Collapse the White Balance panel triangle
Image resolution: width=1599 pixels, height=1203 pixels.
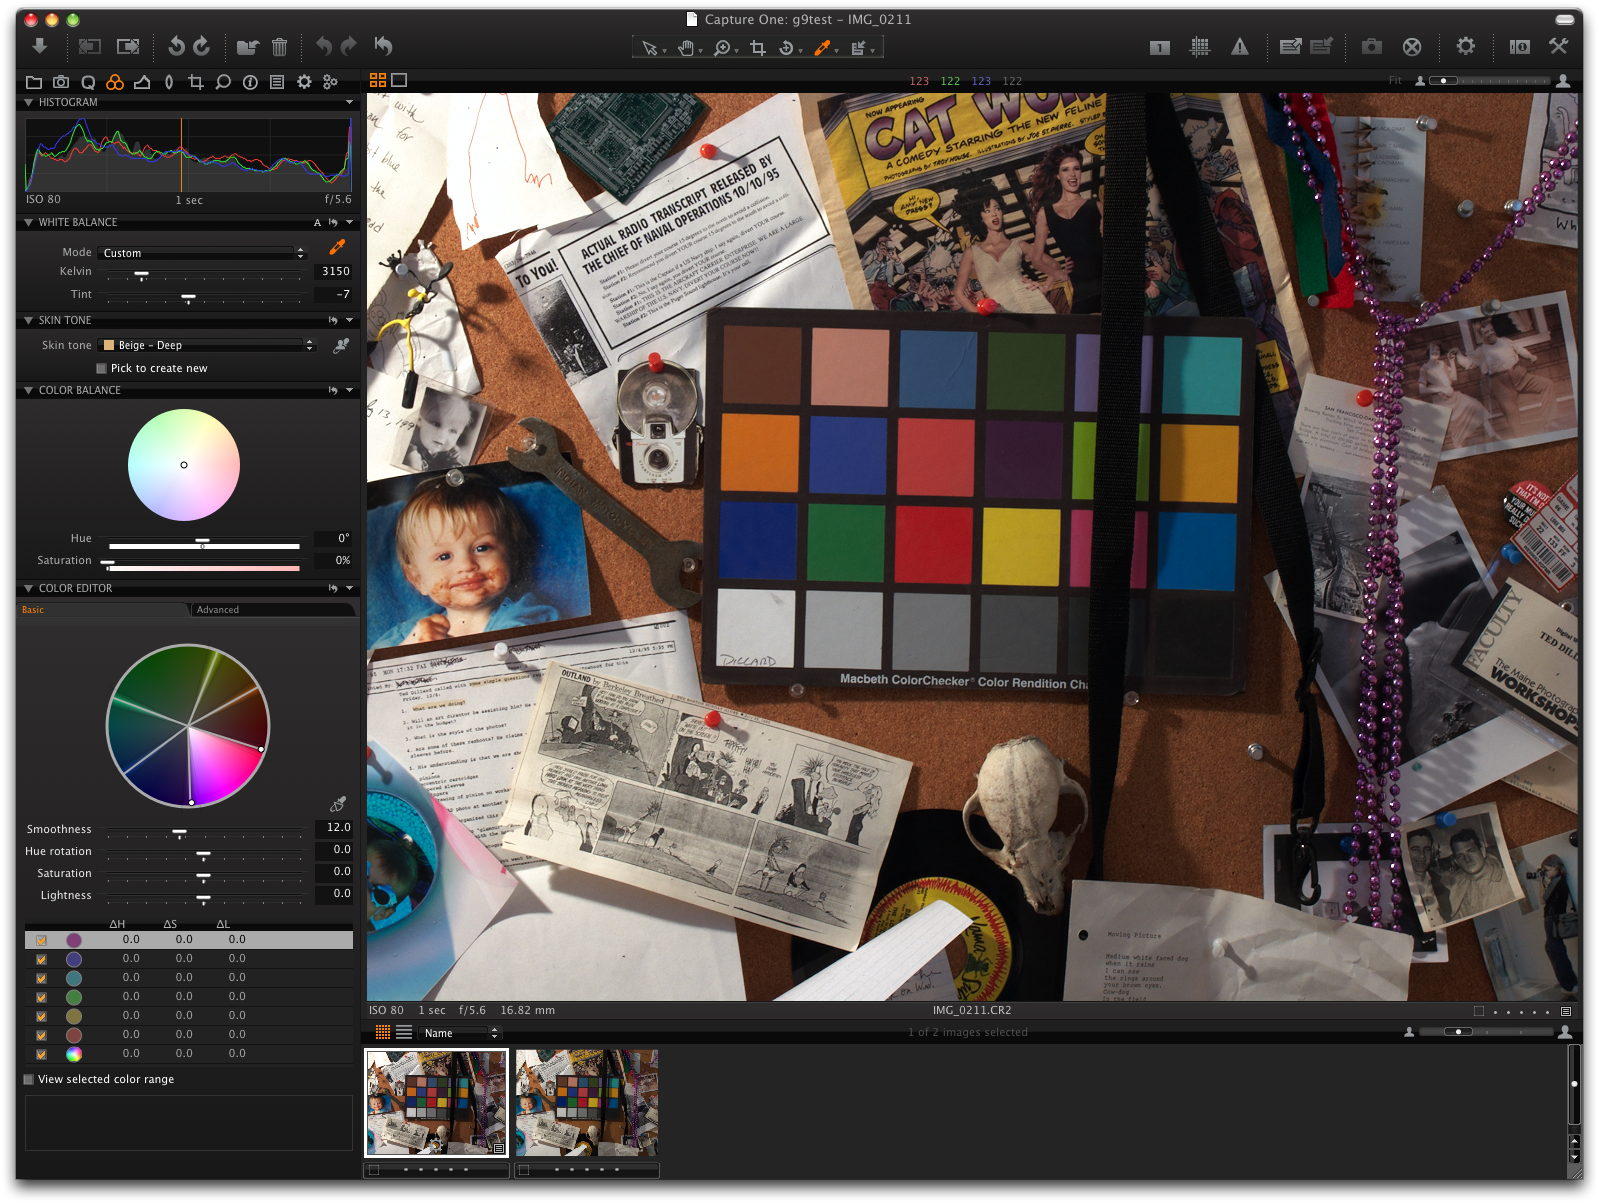28,222
